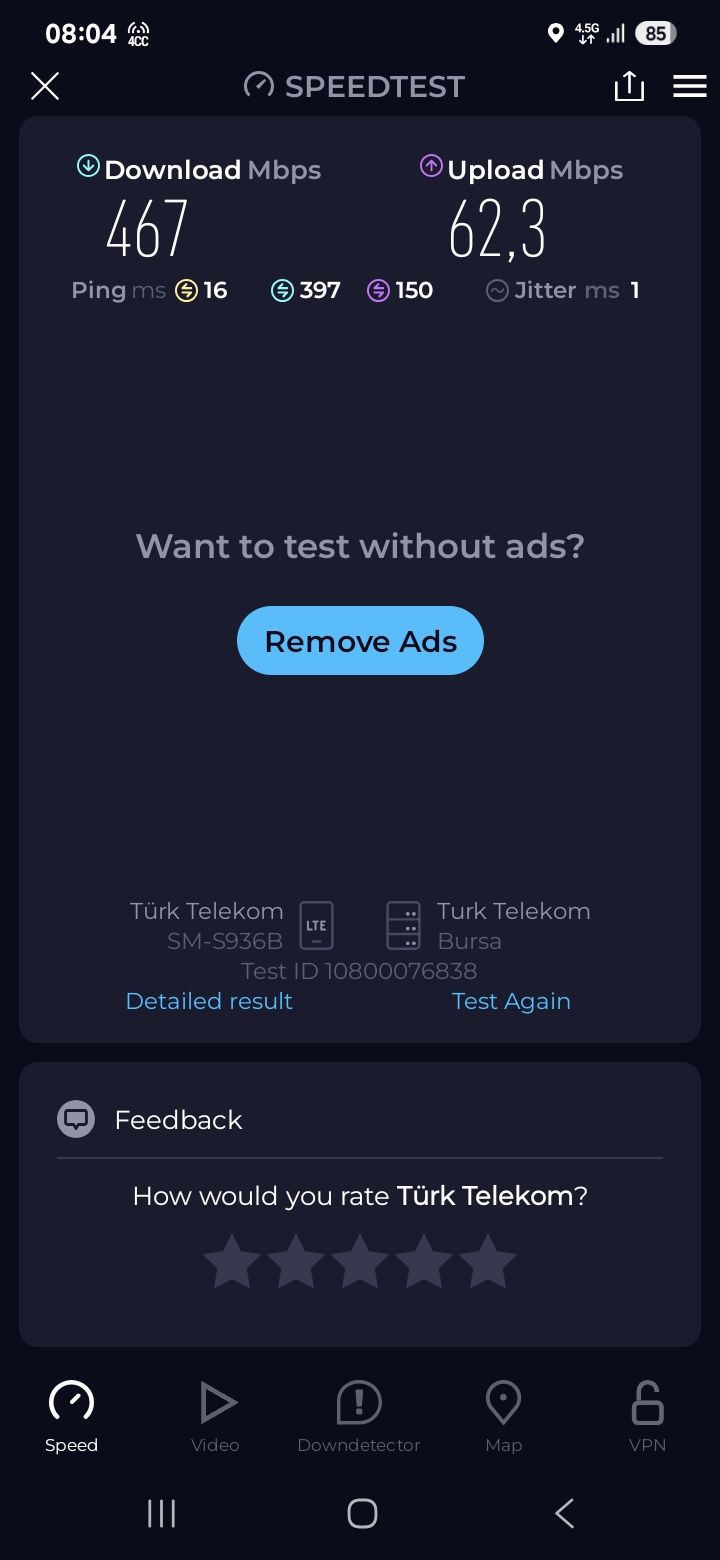This screenshot has width=720, height=1560.
Task: Tap the Android home navigation button
Action: pyautogui.click(x=362, y=1513)
